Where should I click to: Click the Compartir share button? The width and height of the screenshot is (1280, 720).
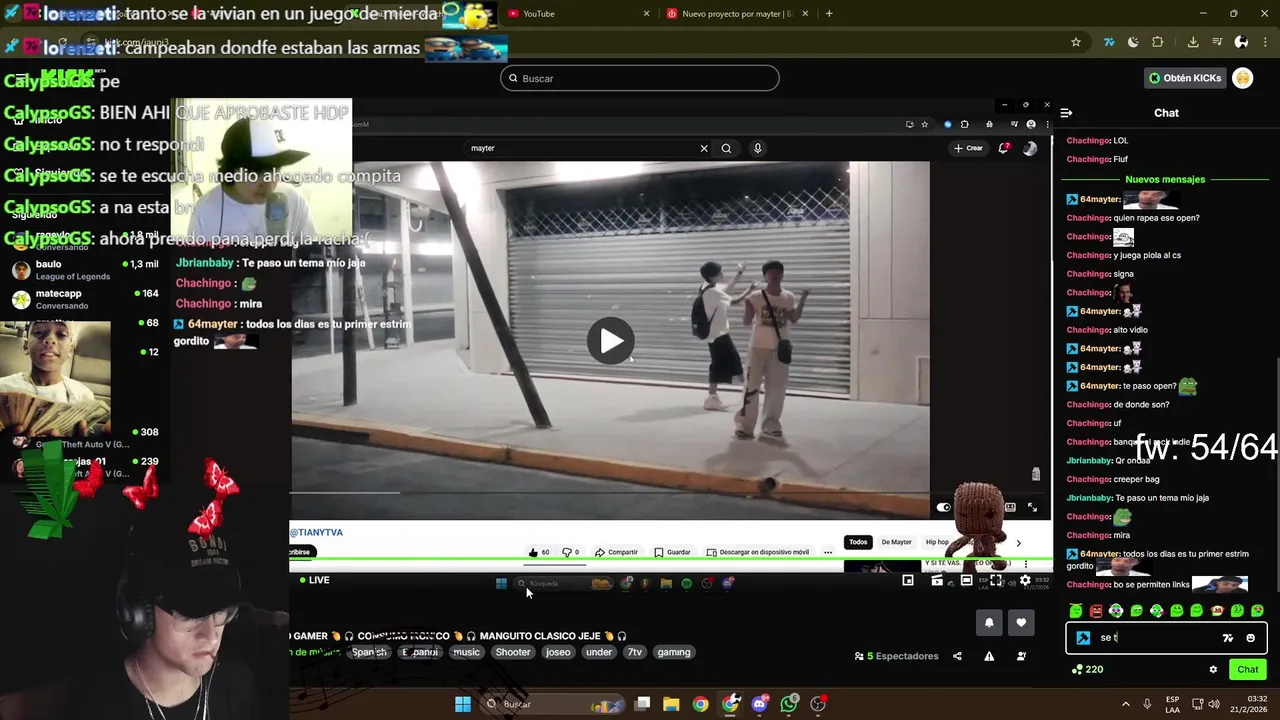616,552
